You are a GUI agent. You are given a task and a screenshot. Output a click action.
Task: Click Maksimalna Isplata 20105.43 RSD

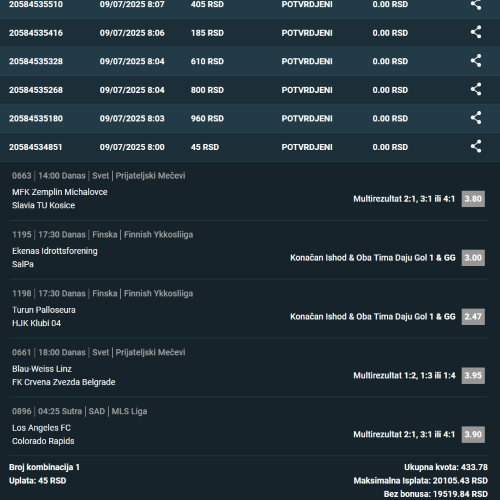[x=421, y=481]
